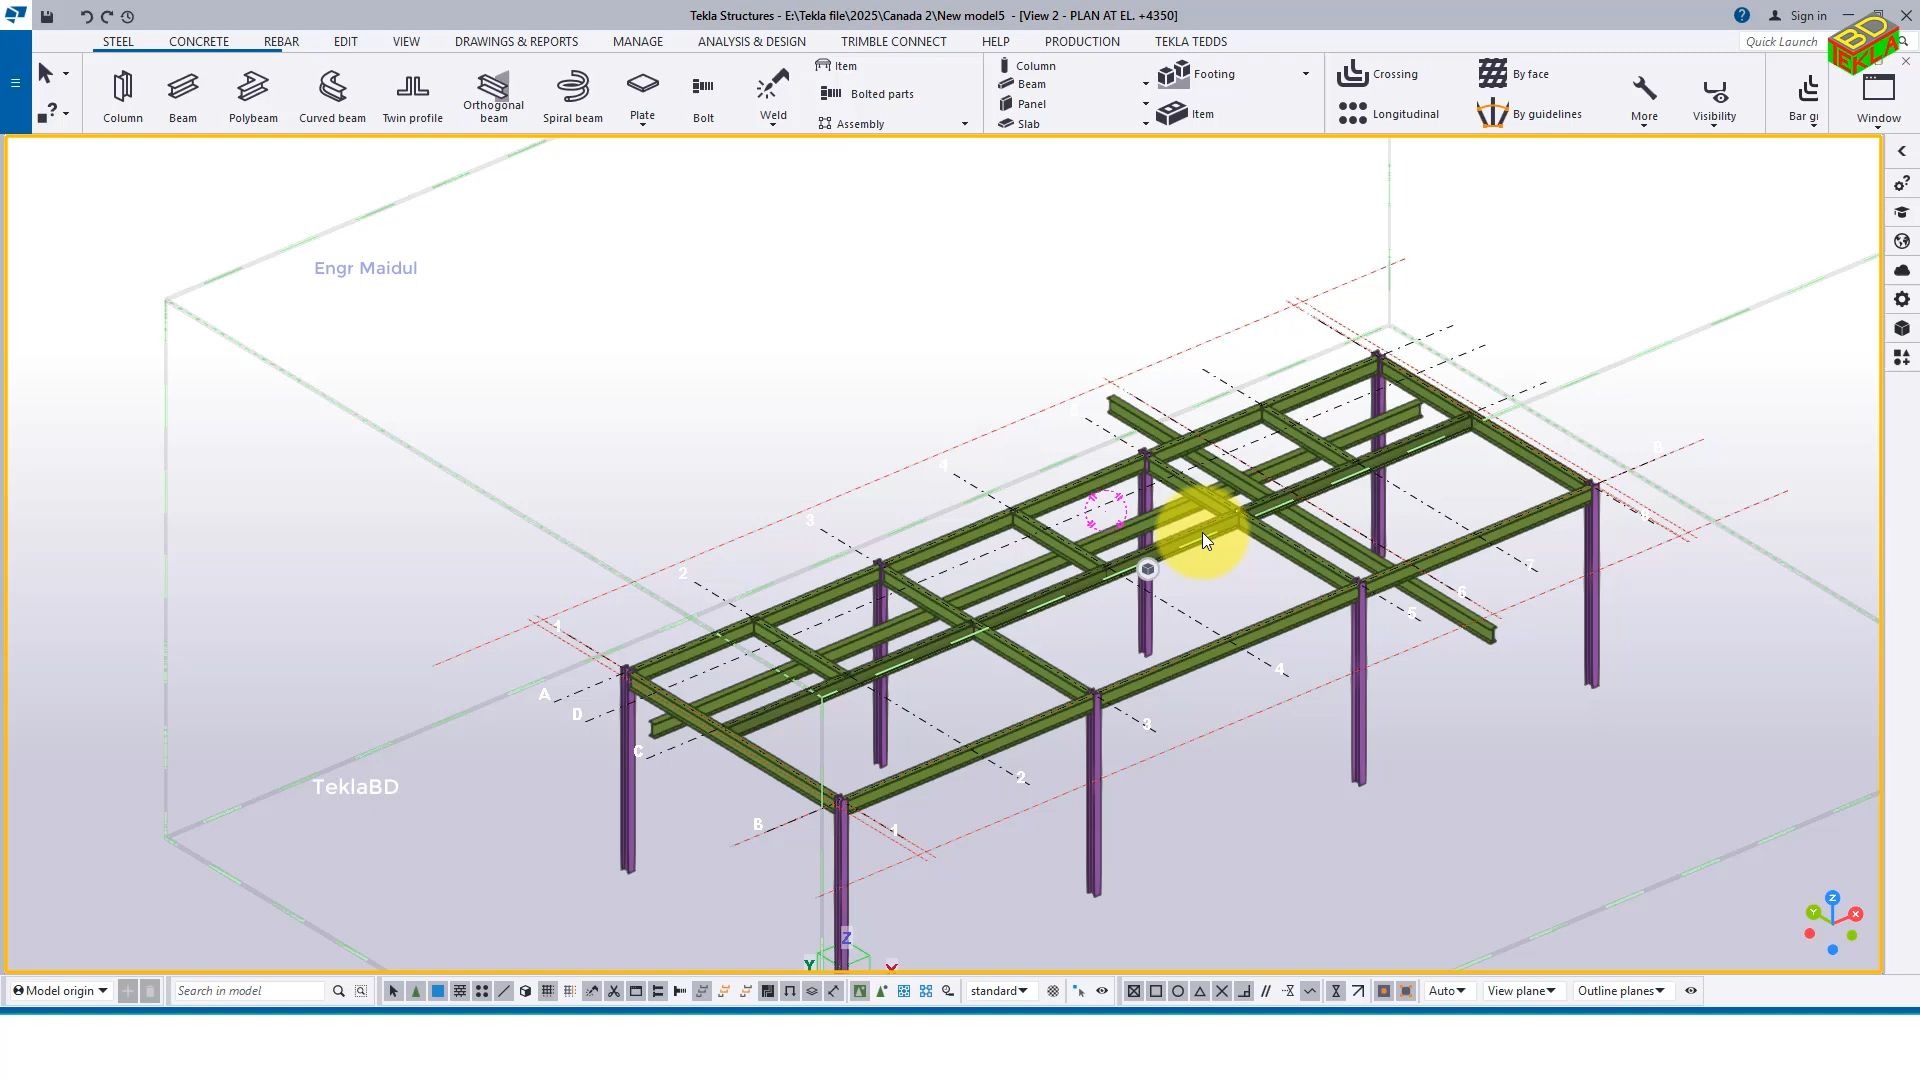Toggle the eye visibility icon near Outline planes
This screenshot has width=1920, height=1080.
click(1689, 991)
